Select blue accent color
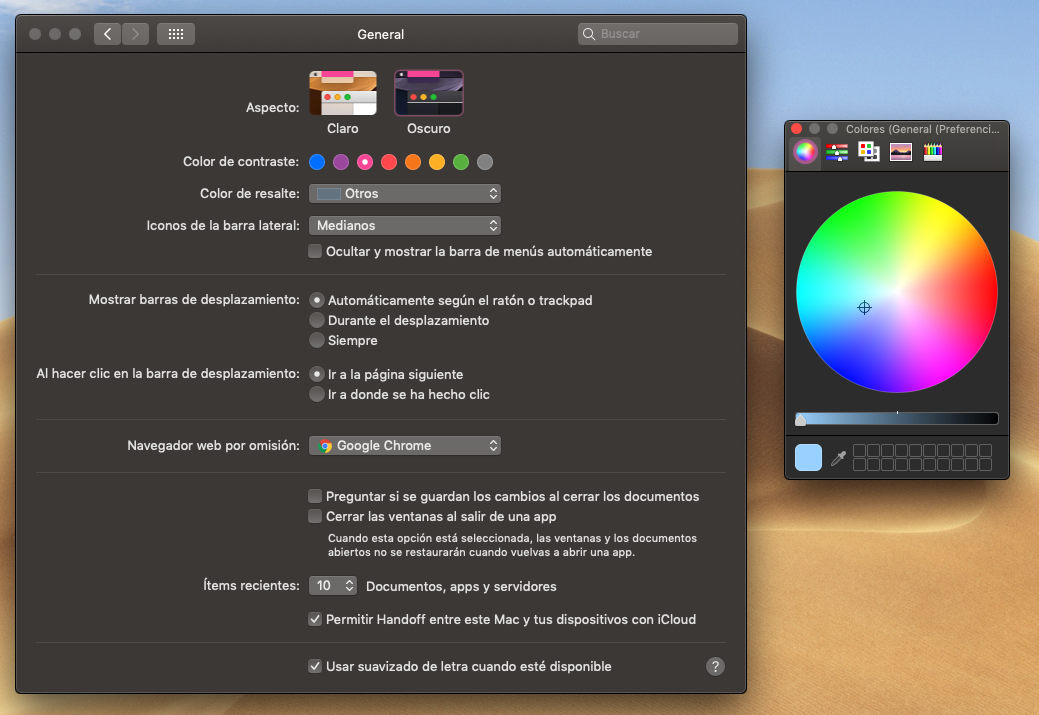This screenshot has height=715, width=1039. (317, 162)
